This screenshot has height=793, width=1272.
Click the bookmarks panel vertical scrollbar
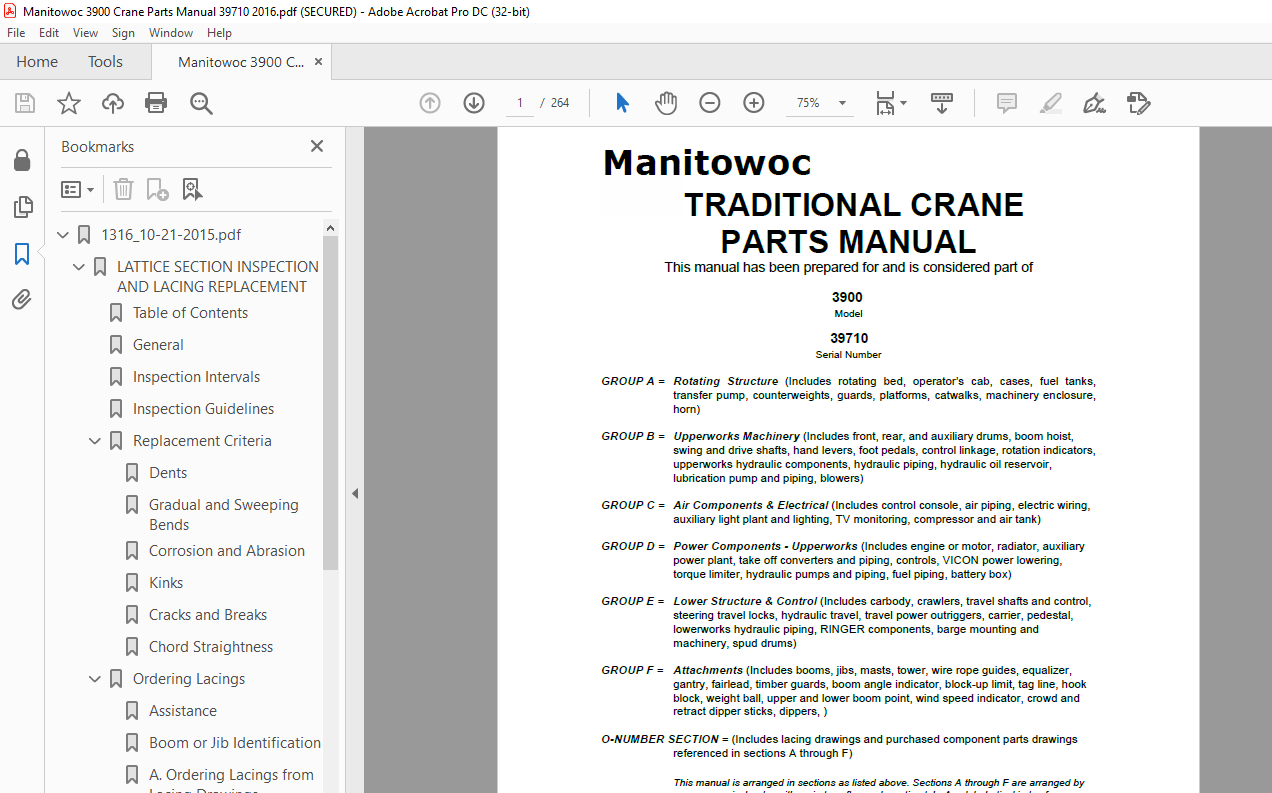(x=331, y=403)
